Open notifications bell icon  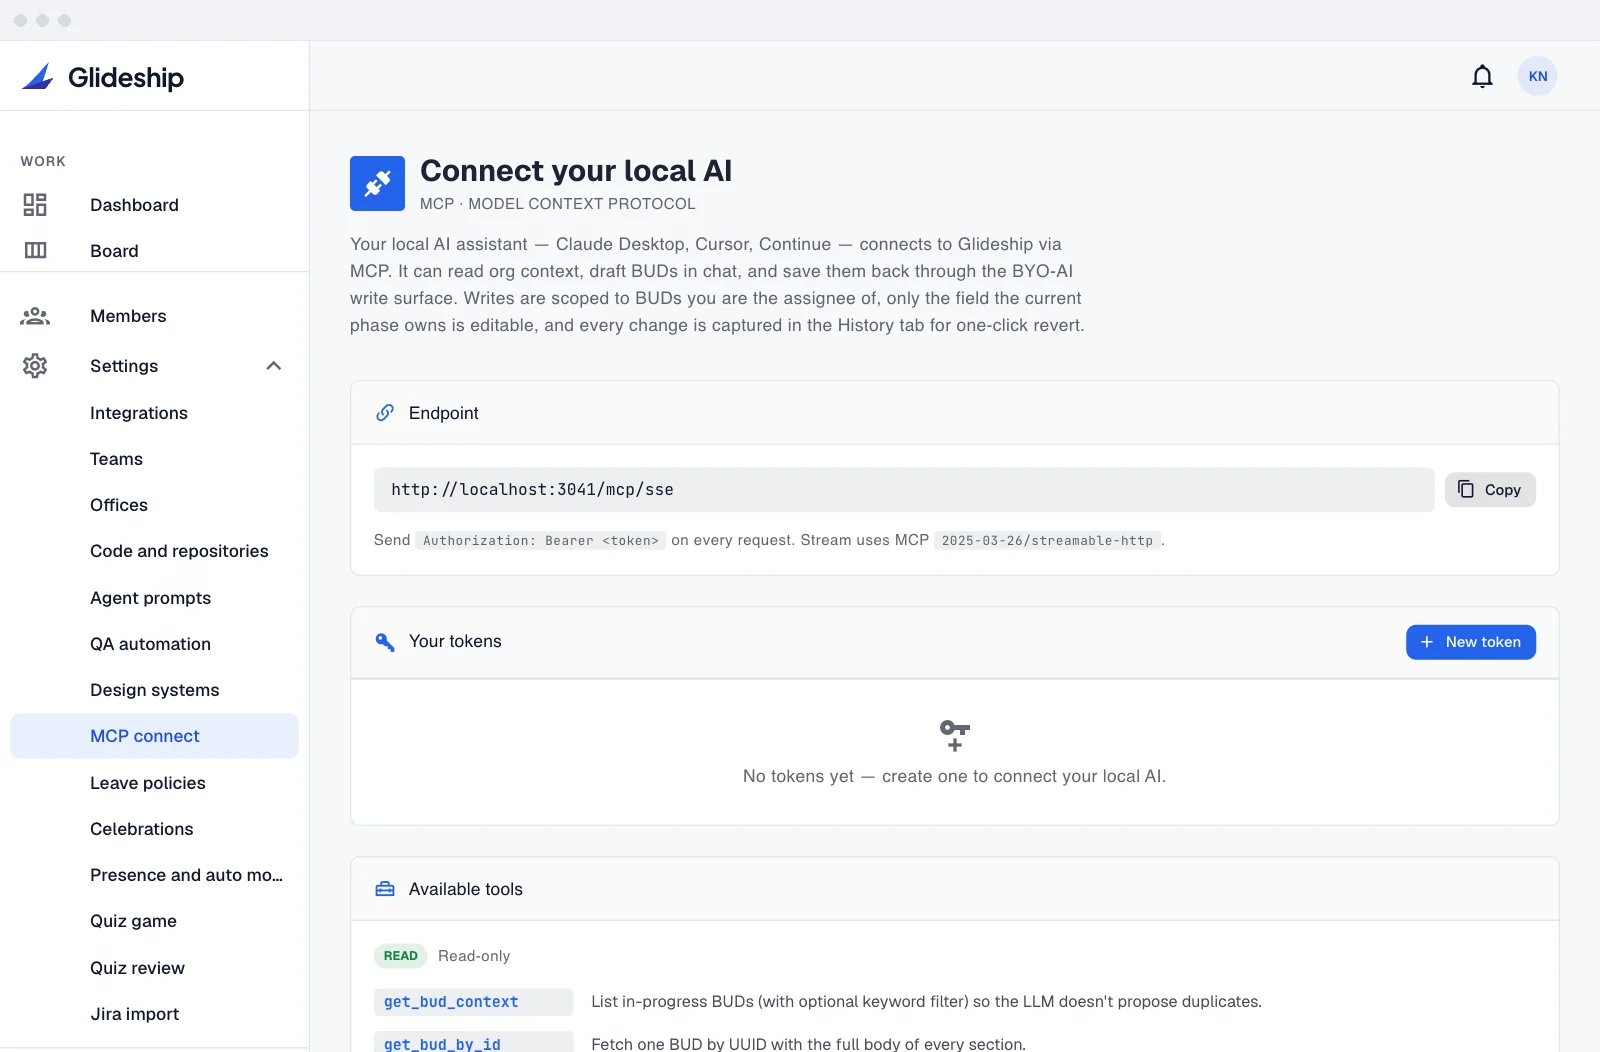(1482, 76)
